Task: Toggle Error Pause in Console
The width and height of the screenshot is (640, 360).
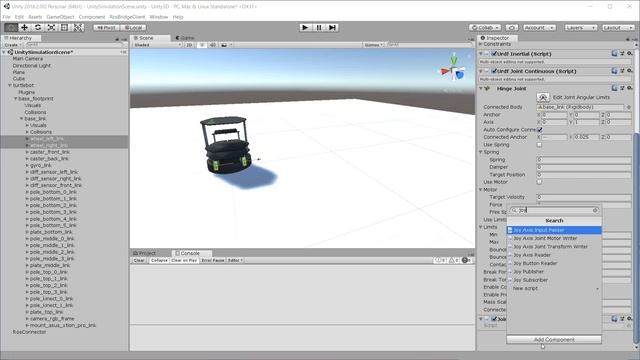Action: coord(213,260)
